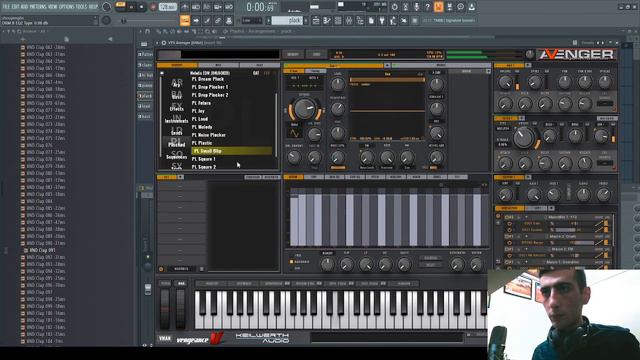640x360 pixels.
Task: Open dropdown arrow beside the orange OSC tab
Action: tap(387, 65)
